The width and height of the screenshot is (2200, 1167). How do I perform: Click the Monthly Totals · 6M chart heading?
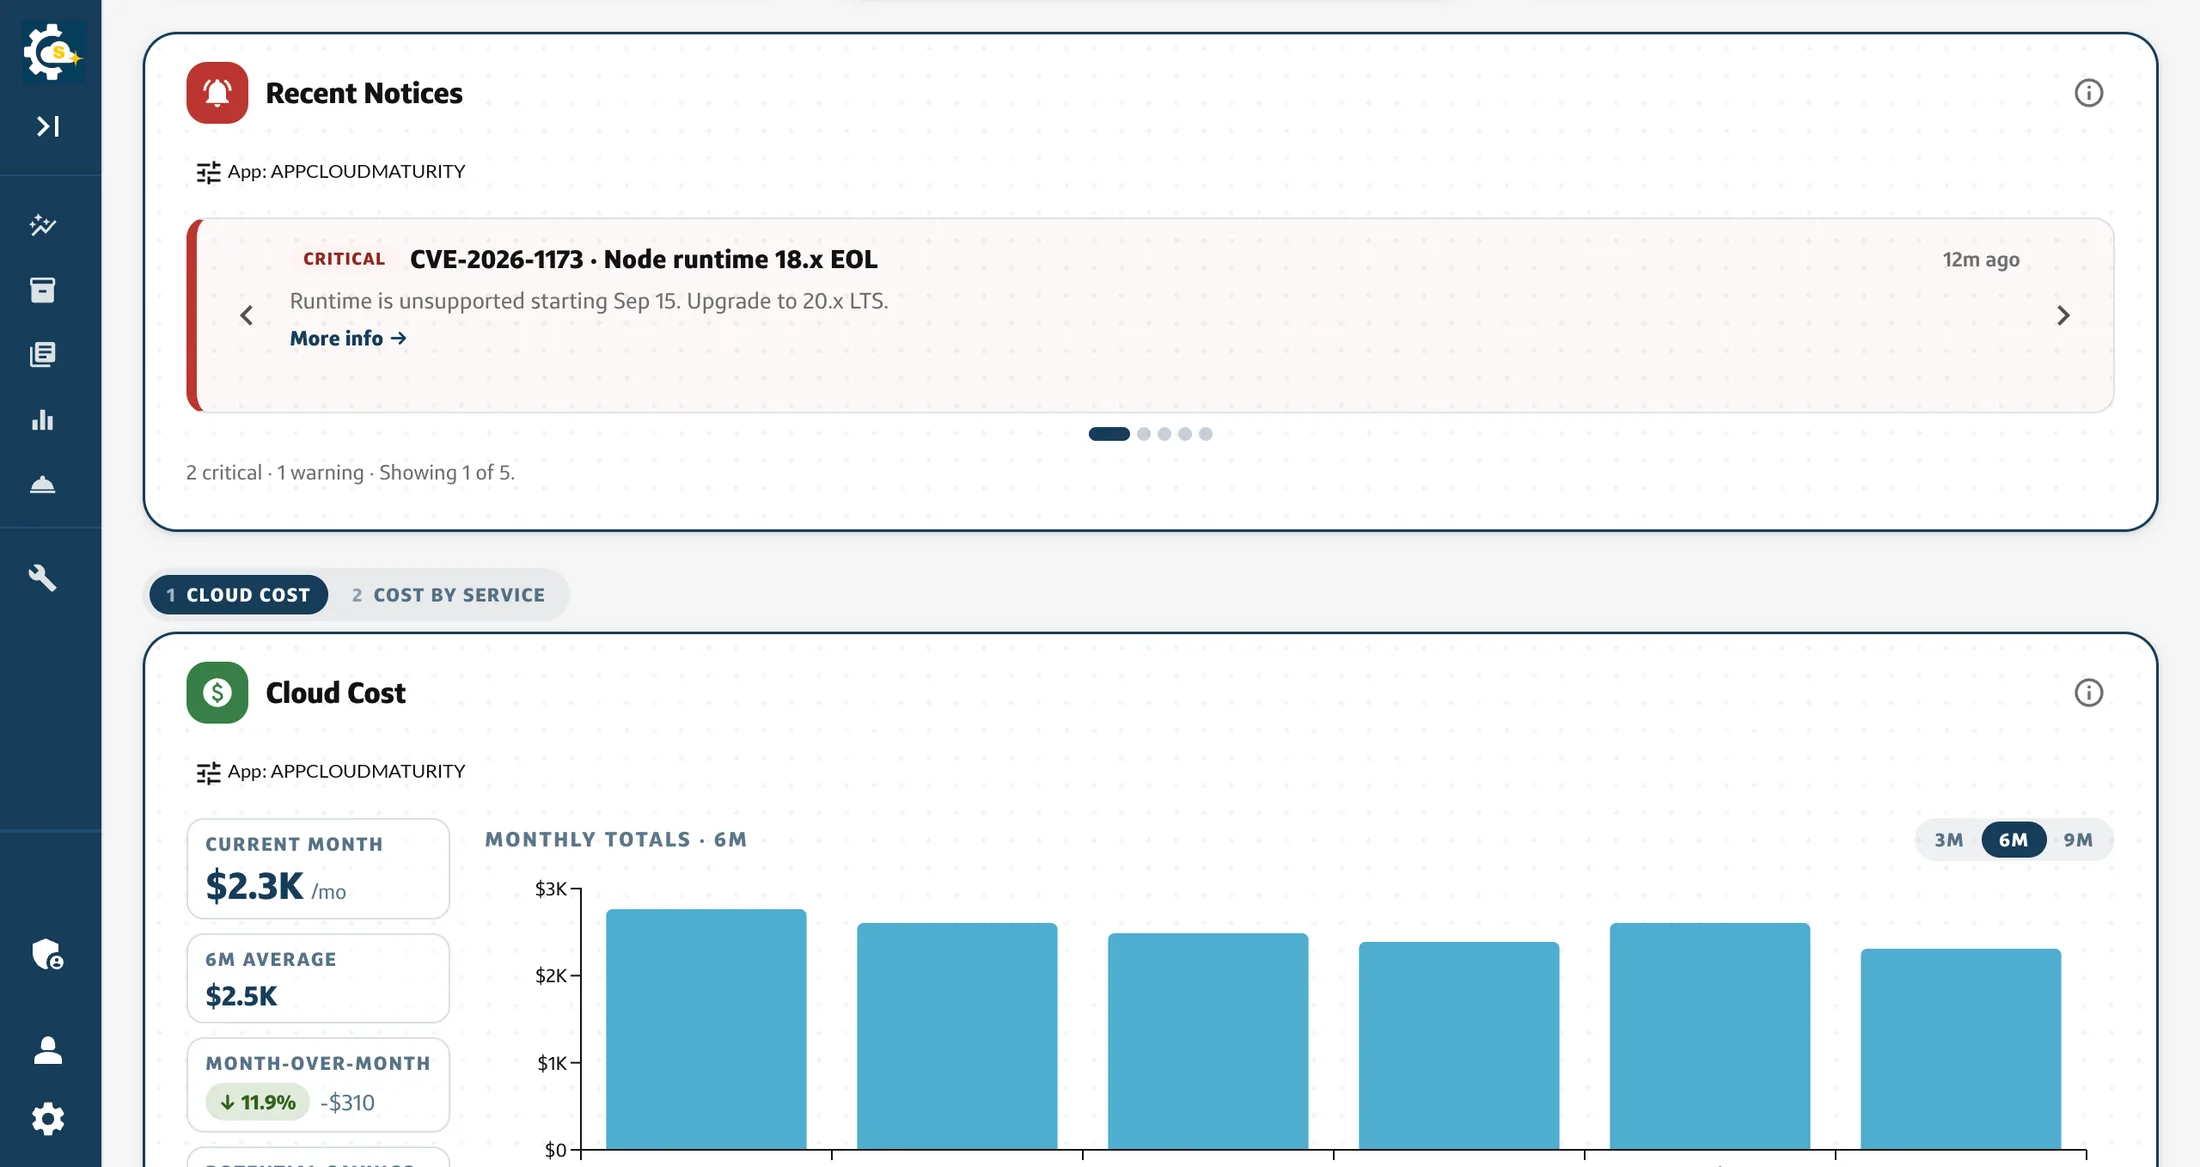[616, 840]
